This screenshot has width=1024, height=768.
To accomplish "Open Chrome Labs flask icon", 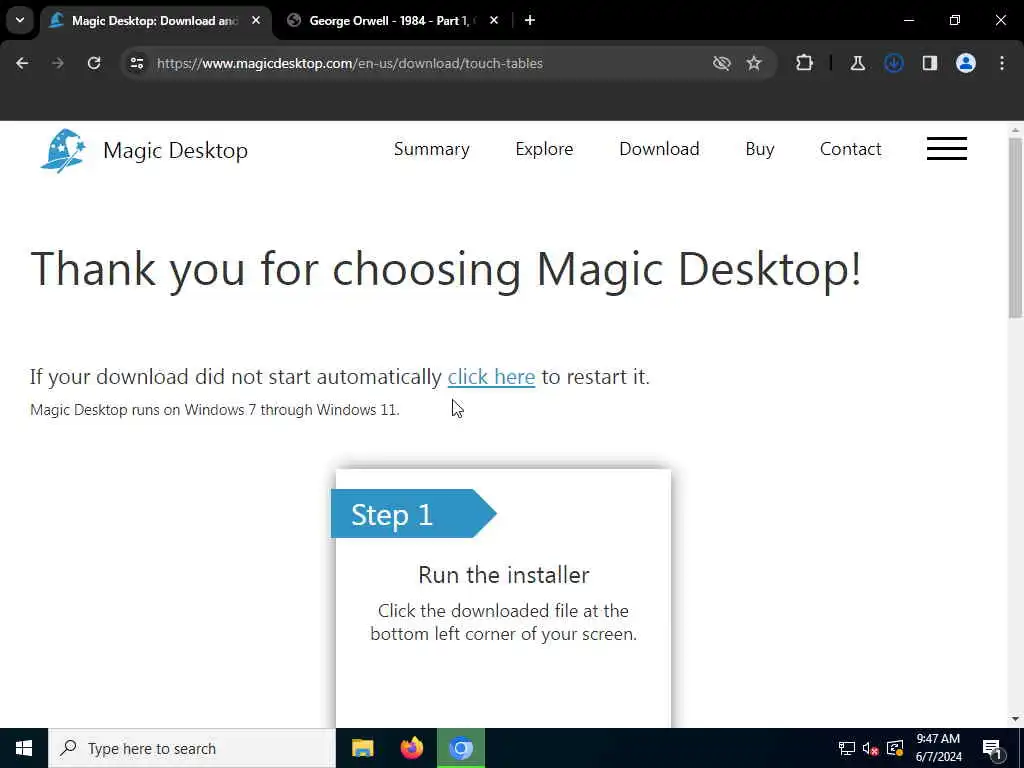I will pyautogui.click(x=857, y=63).
